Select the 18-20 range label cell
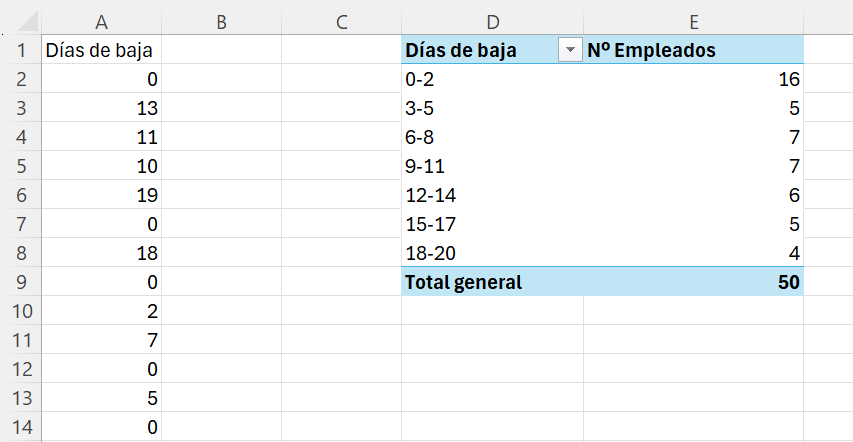This screenshot has width=853, height=442. point(492,254)
